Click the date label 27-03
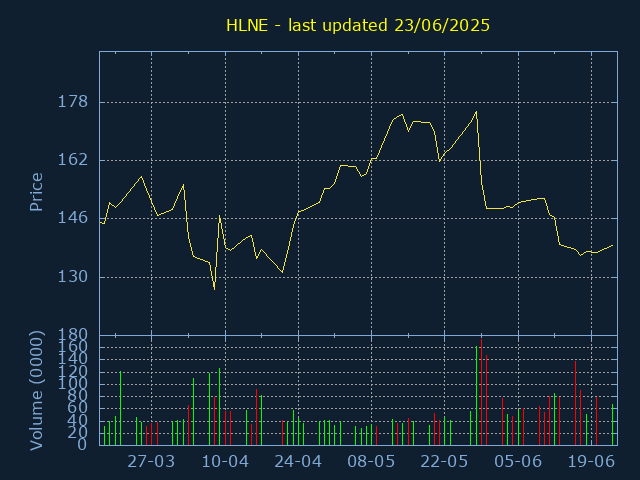This screenshot has height=480, width=640. pyautogui.click(x=151, y=462)
